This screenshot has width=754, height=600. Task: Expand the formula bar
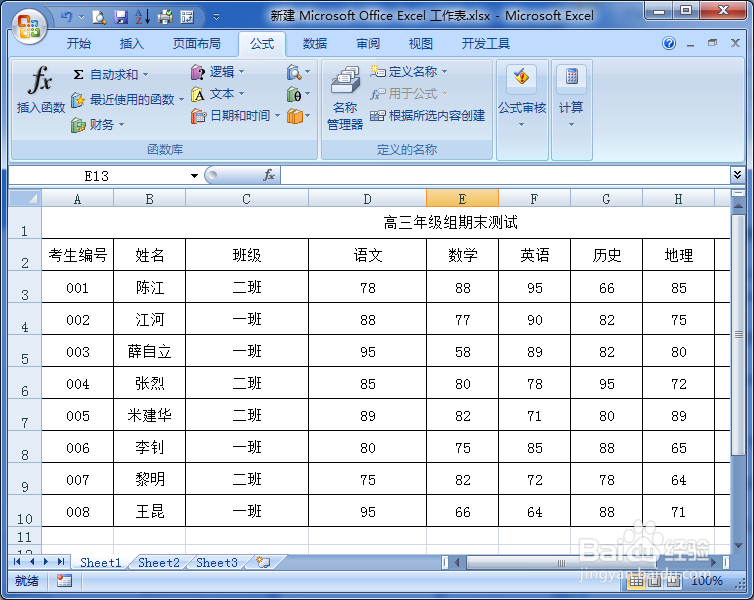point(737,175)
